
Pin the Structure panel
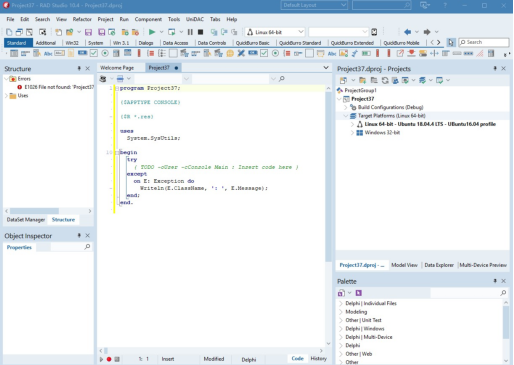(79, 68)
